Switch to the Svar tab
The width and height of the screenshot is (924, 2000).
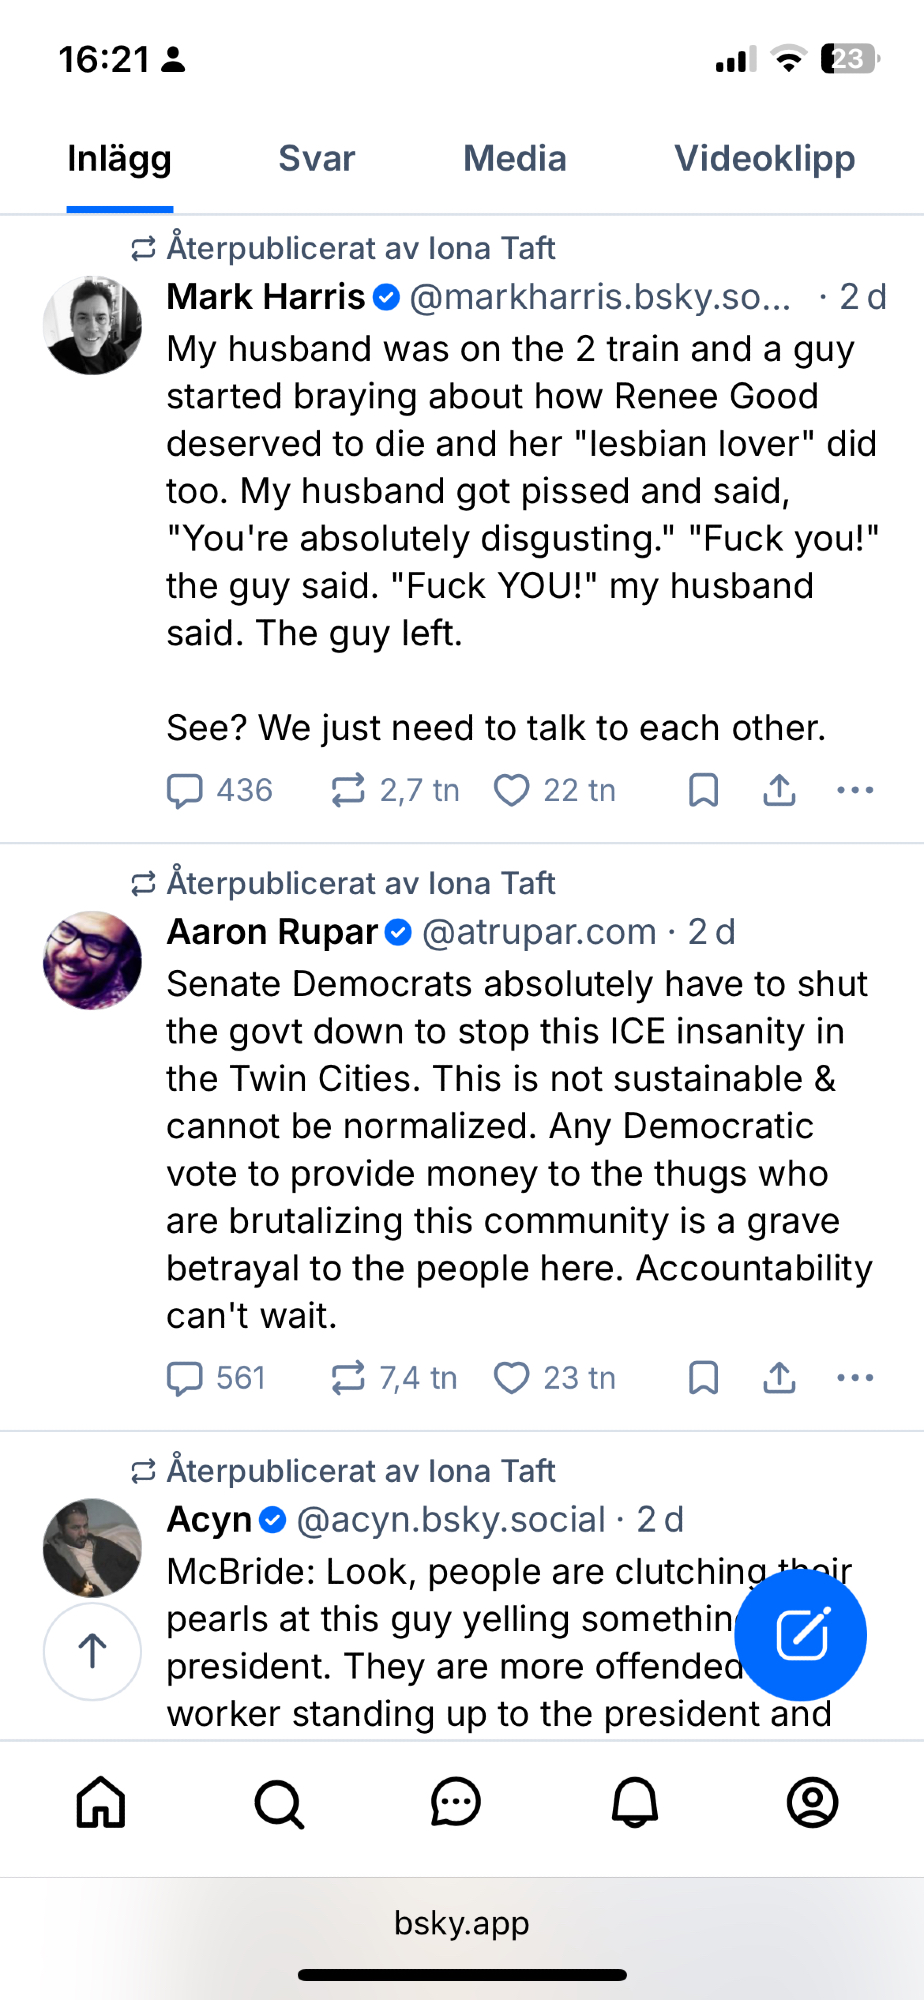click(x=316, y=159)
